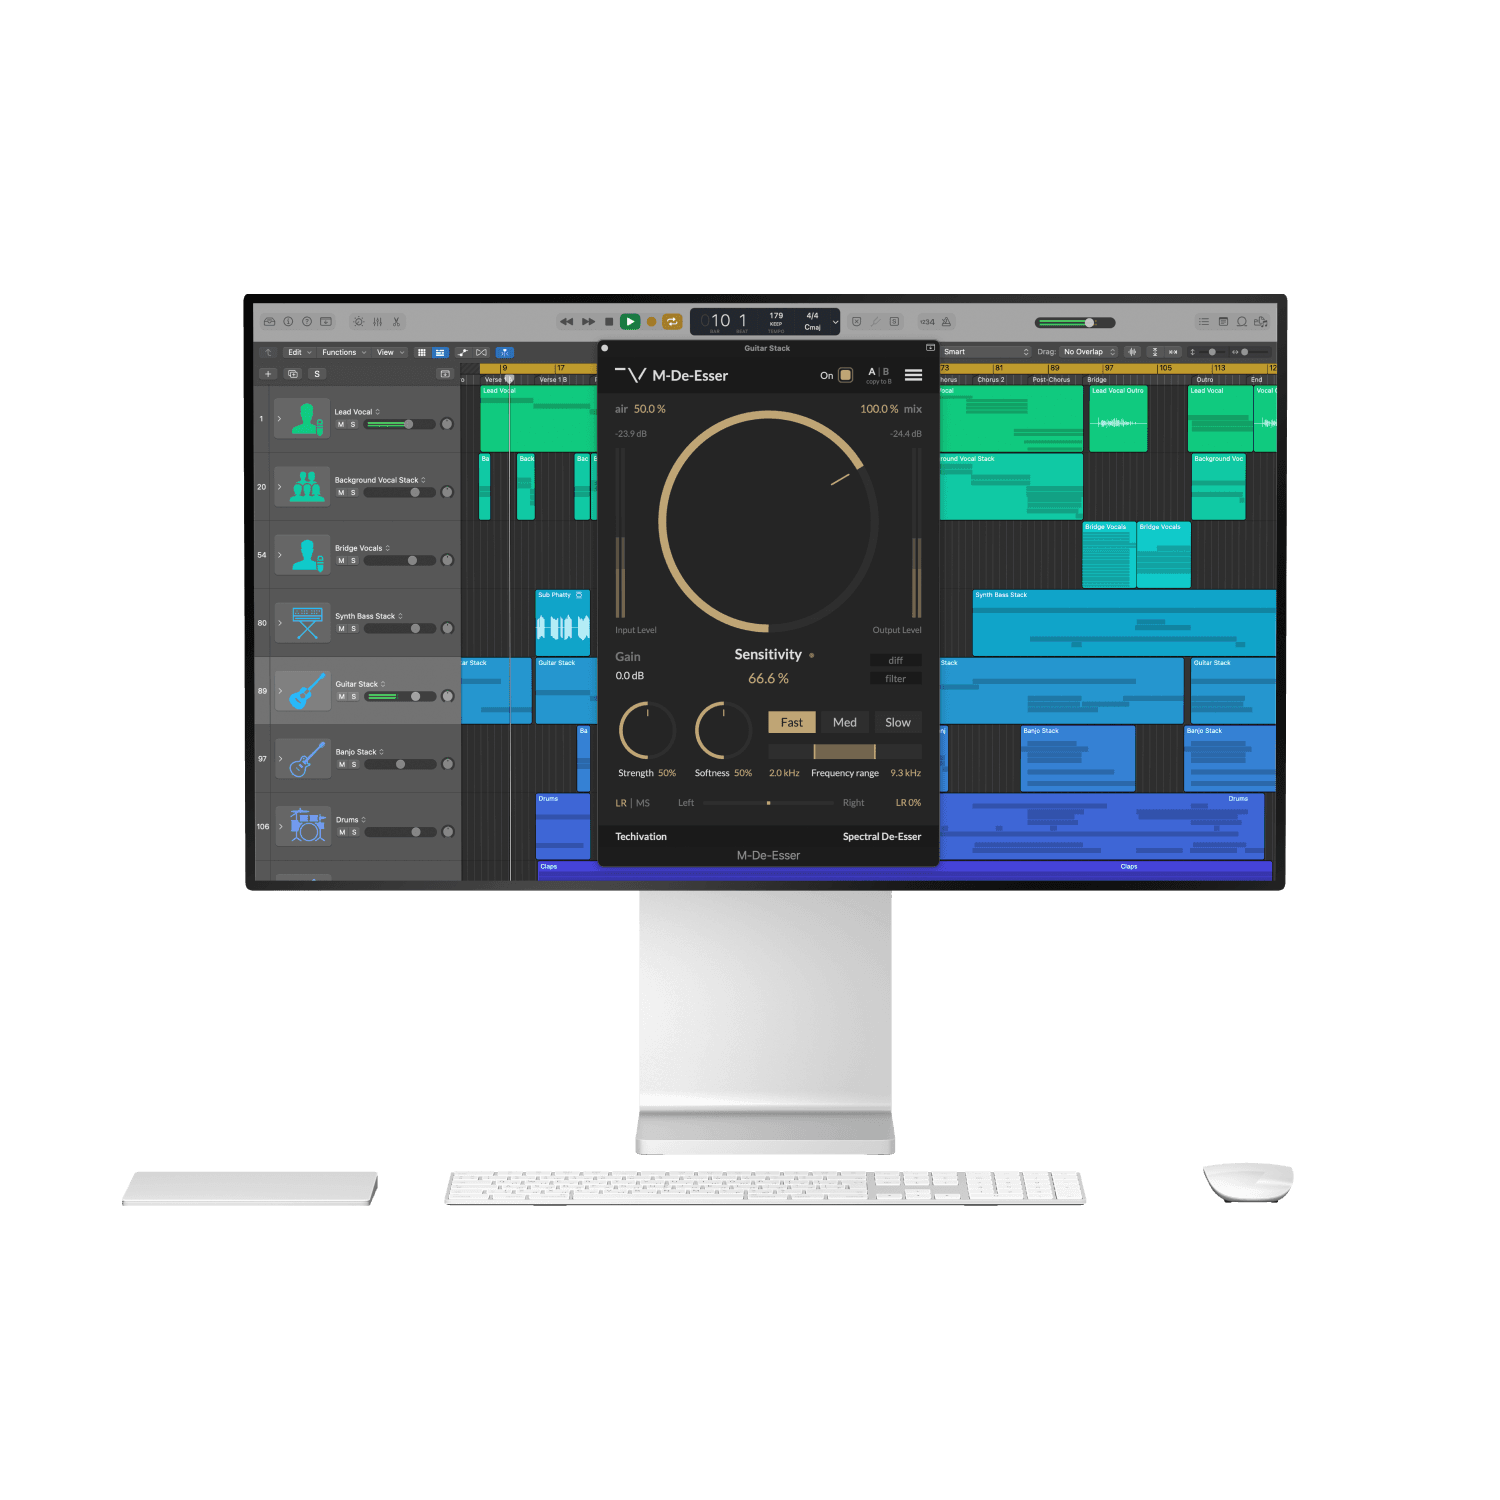Click the filter button in M-De-Esser
The width and height of the screenshot is (1500, 1500).
(x=896, y=679)
